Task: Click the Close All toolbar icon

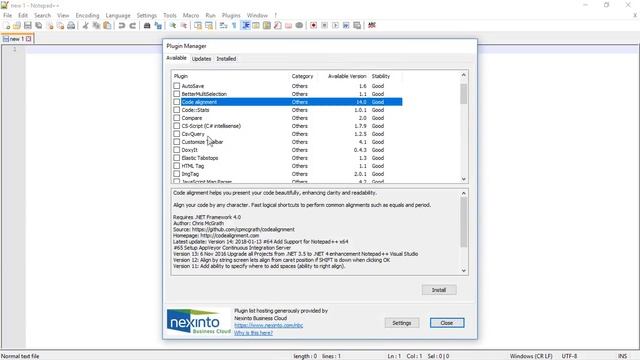Action: (x=60, y=26)
